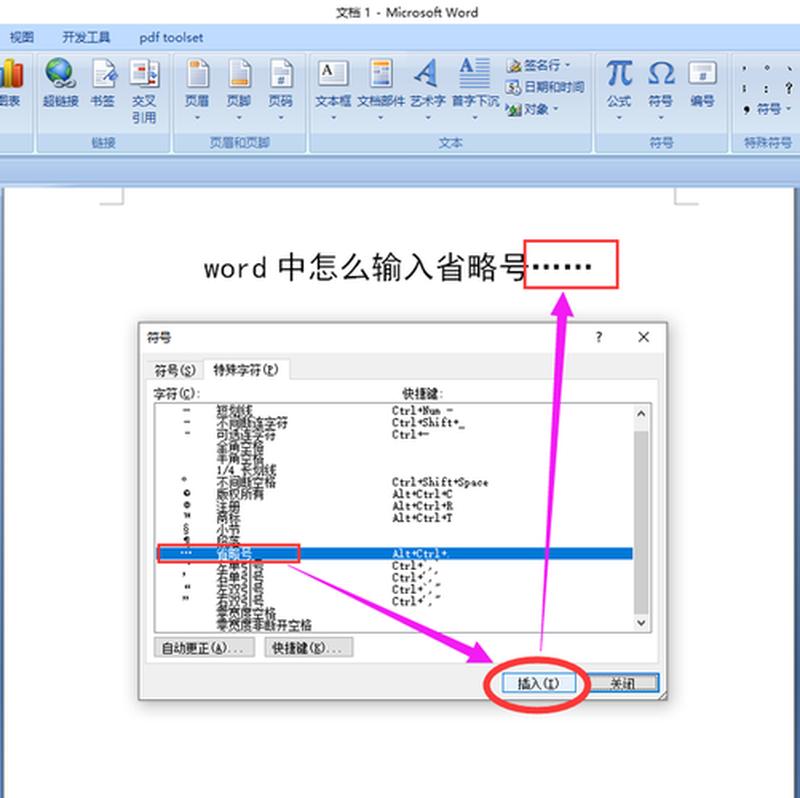Click the 文档部件 quick parts icon

pyautogui.click(x=381, y=73)
